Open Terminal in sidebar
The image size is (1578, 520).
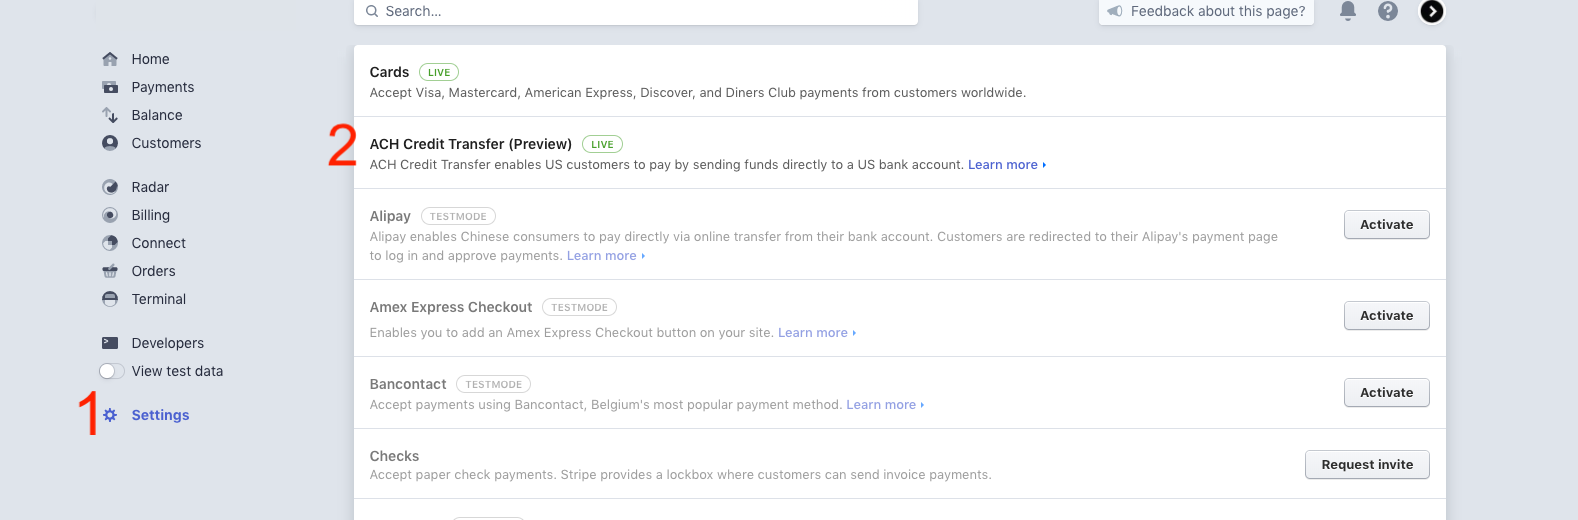click(159, 299)
